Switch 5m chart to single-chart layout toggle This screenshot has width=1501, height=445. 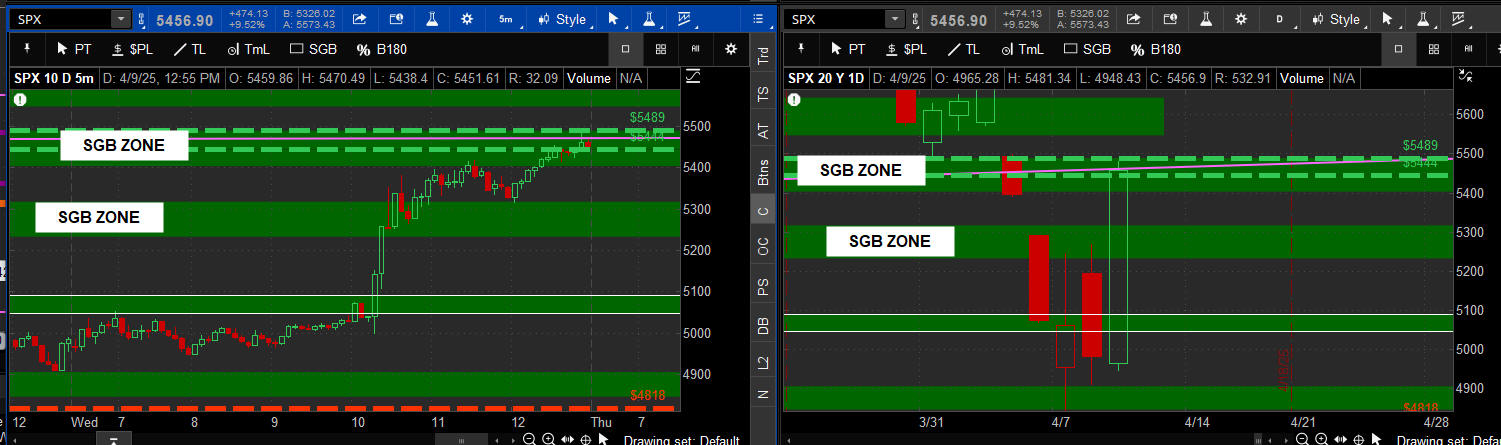(x=625, y=48)
